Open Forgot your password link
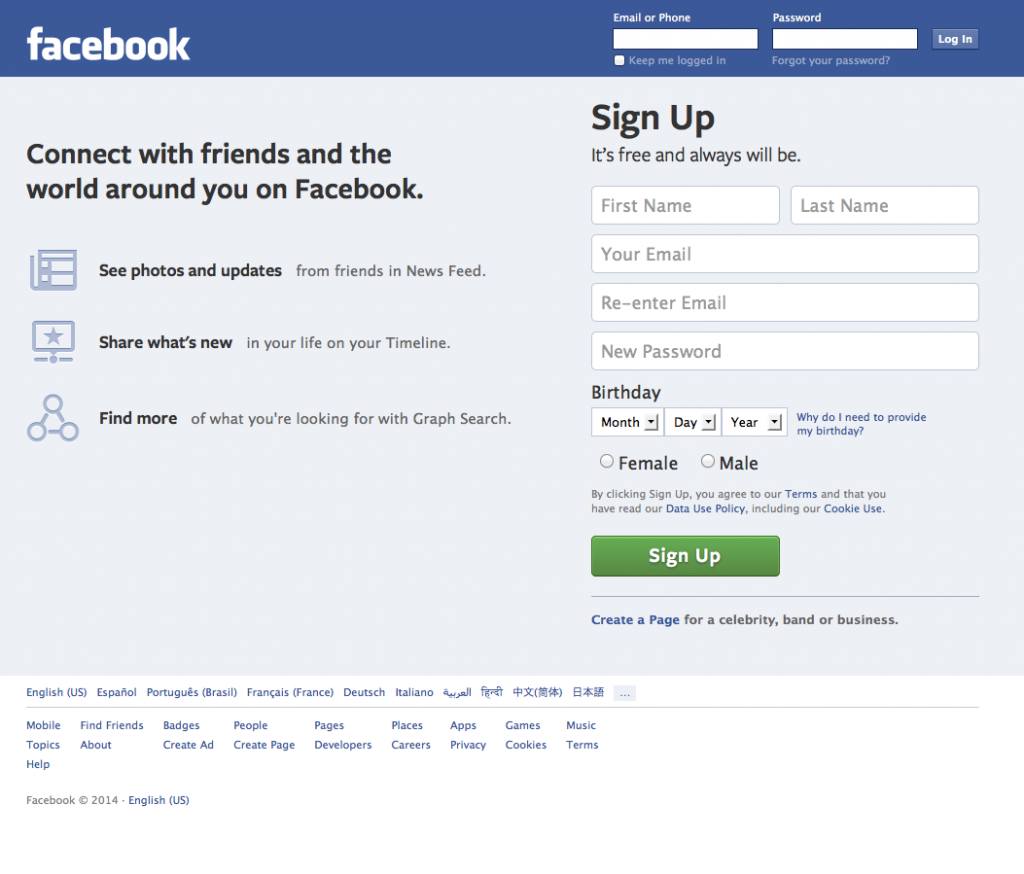1024x874 pixels. click(831, 61)
